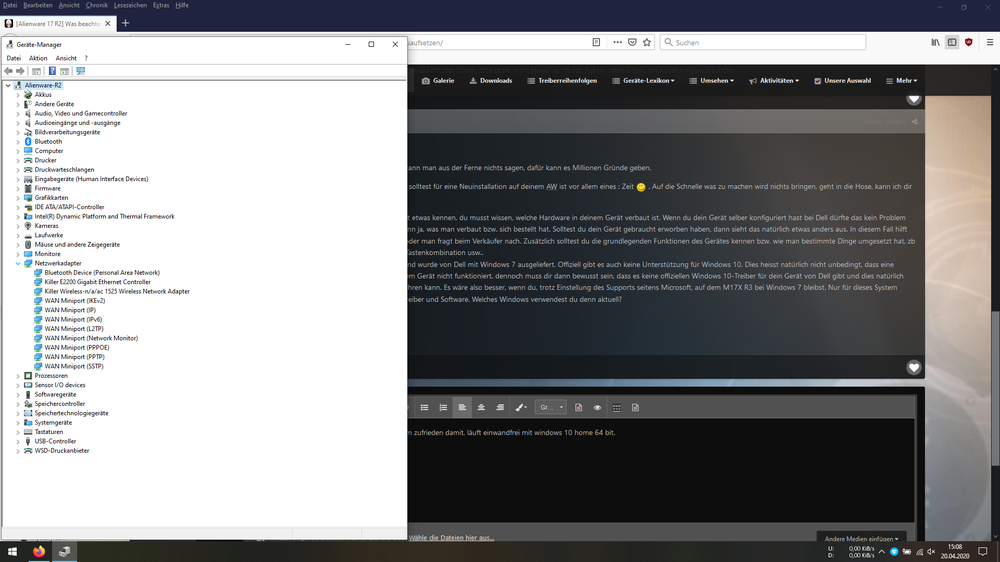This screenshot has width=1000, height=562.
Task: Click the heart like button under the post
Action: point(913,368)
